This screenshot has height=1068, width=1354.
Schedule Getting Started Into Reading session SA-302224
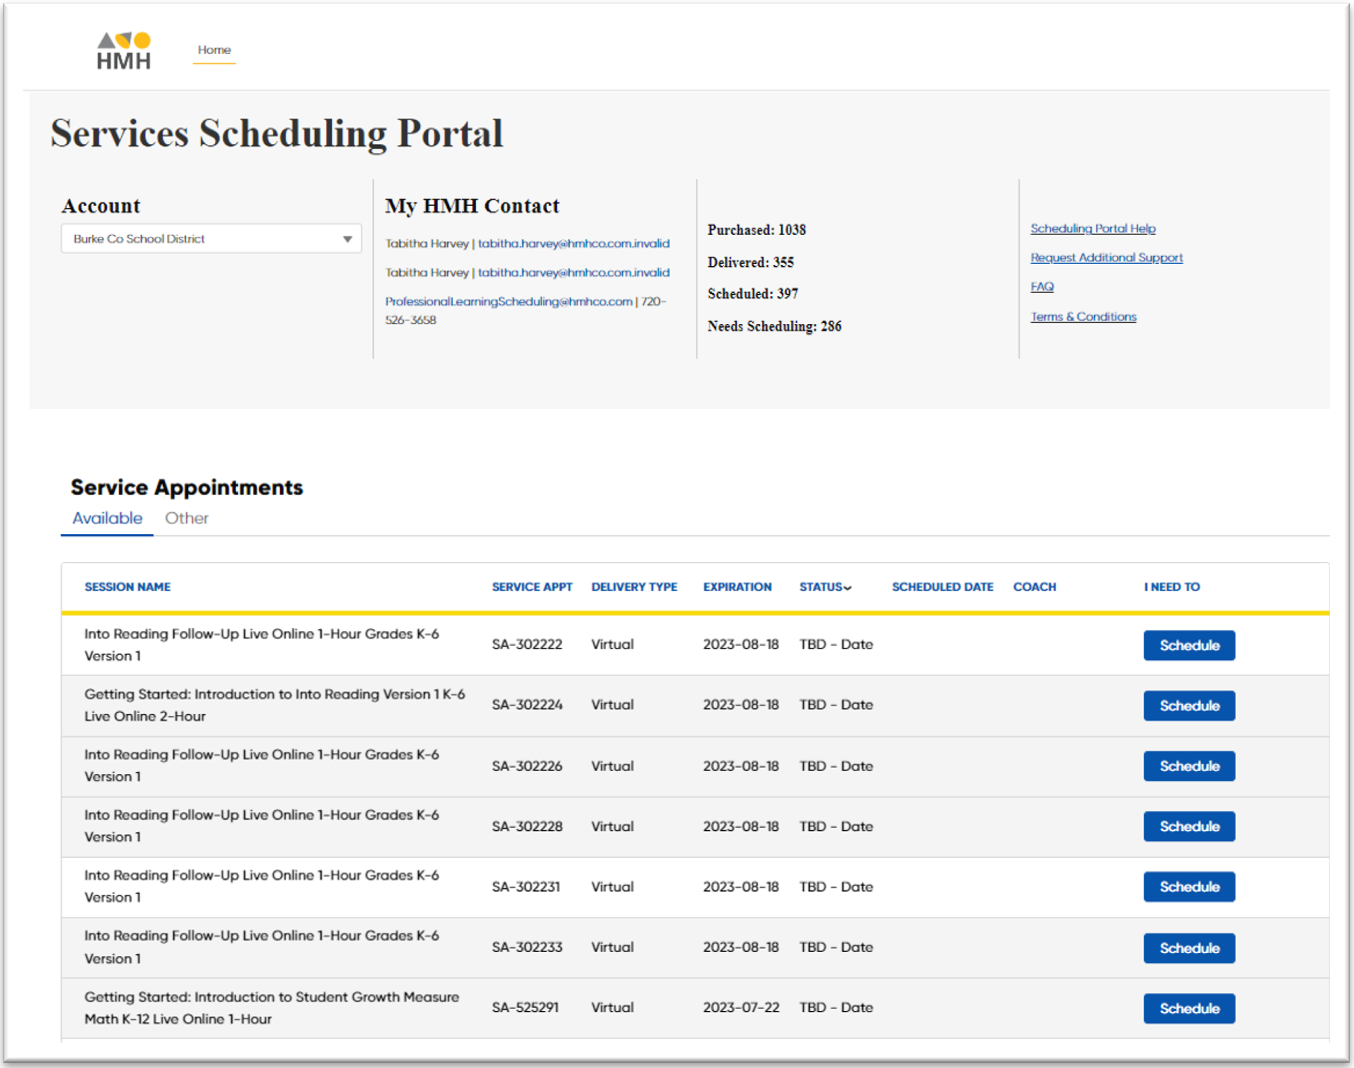pos(1189,705)
